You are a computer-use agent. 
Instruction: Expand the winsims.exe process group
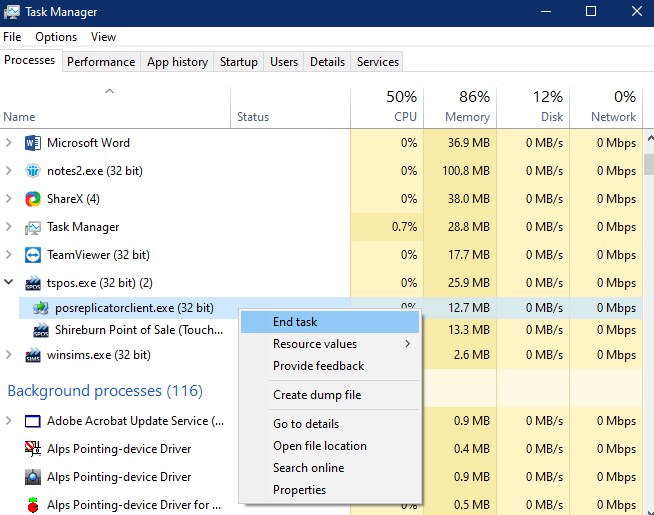coord(8,355)
